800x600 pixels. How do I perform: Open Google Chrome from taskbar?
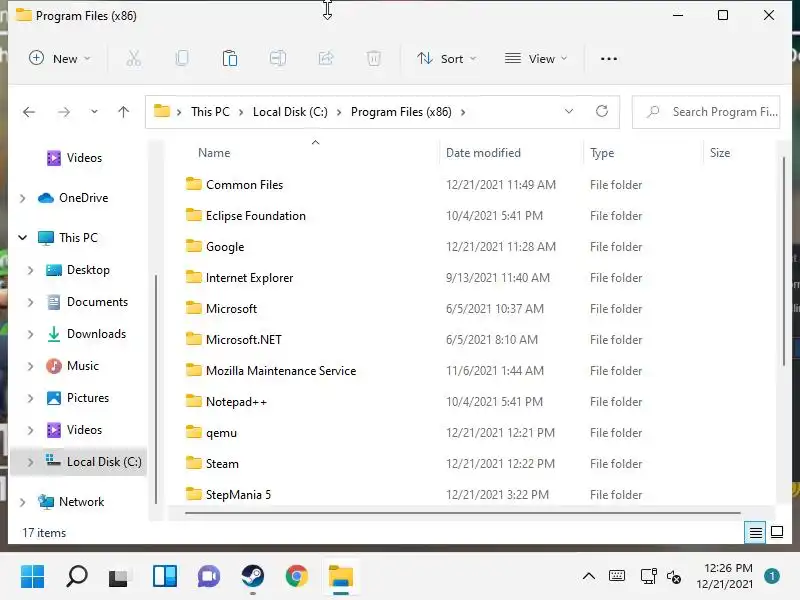tap(296, 577)
